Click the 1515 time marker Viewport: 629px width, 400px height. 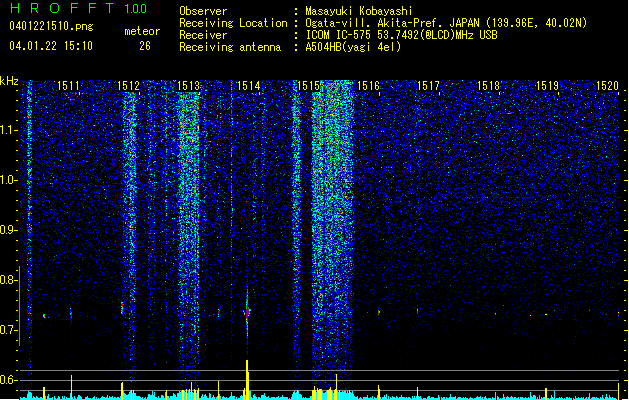pos(308,85)
